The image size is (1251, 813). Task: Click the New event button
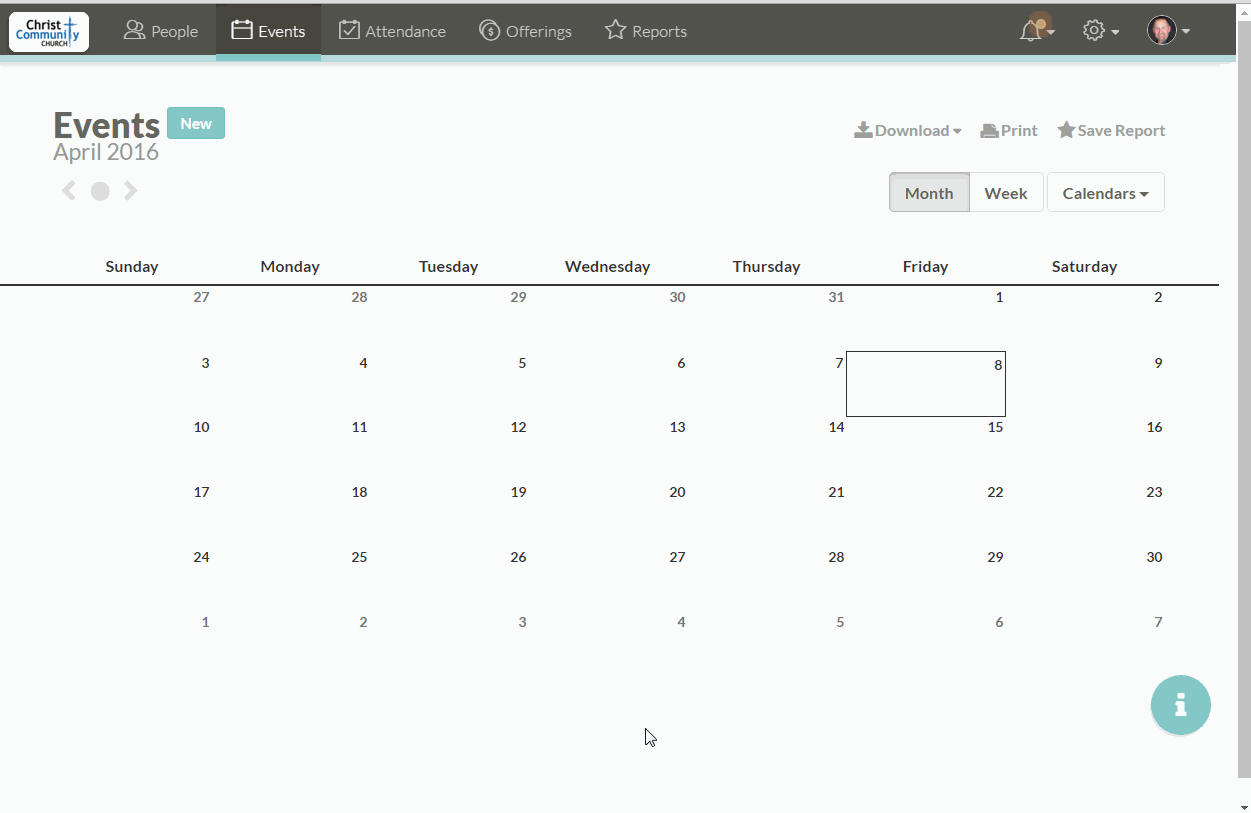click(196, 124)
